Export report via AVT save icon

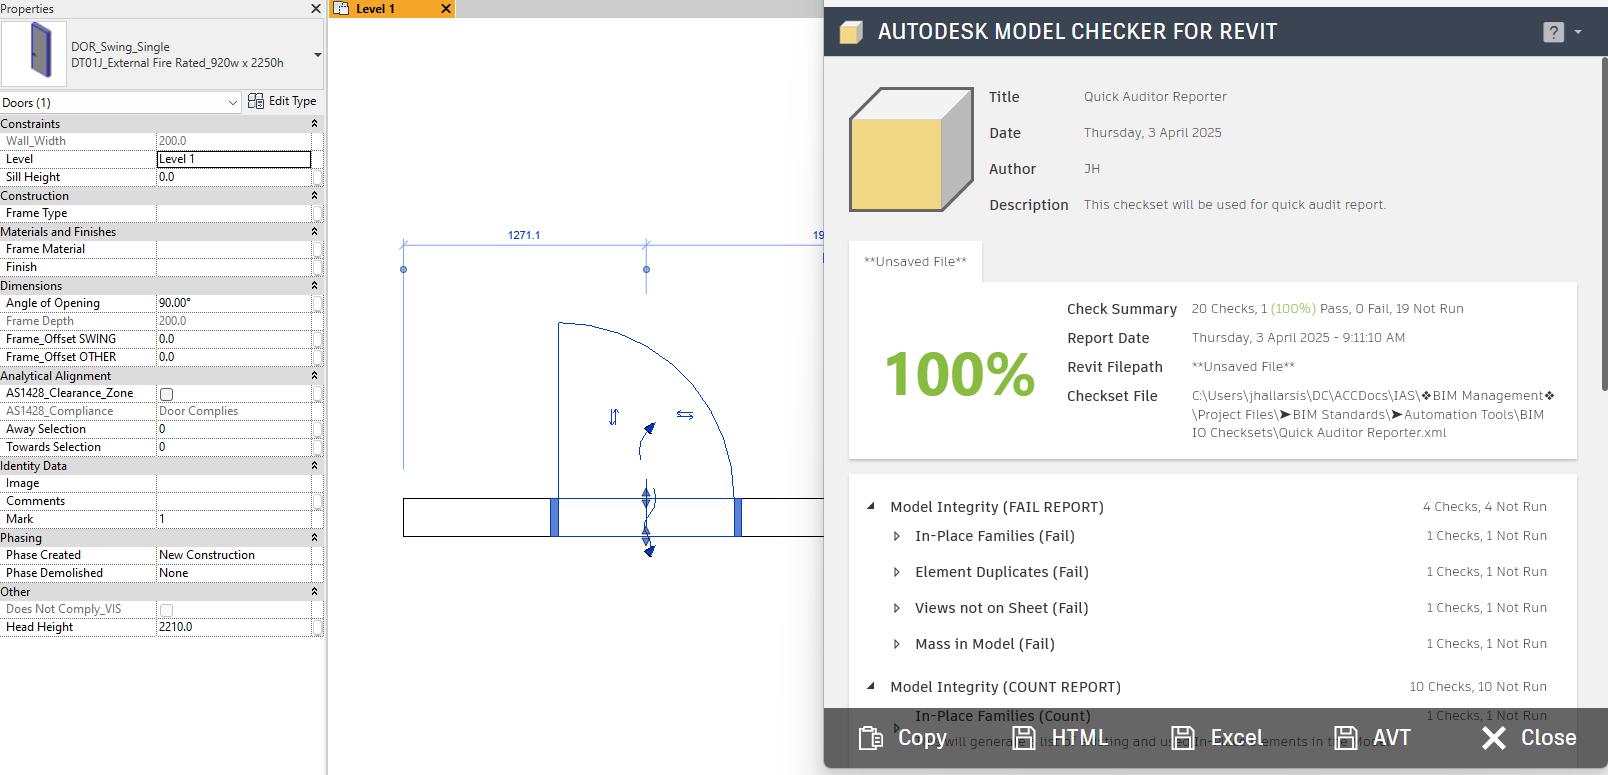click(1346, 738)
